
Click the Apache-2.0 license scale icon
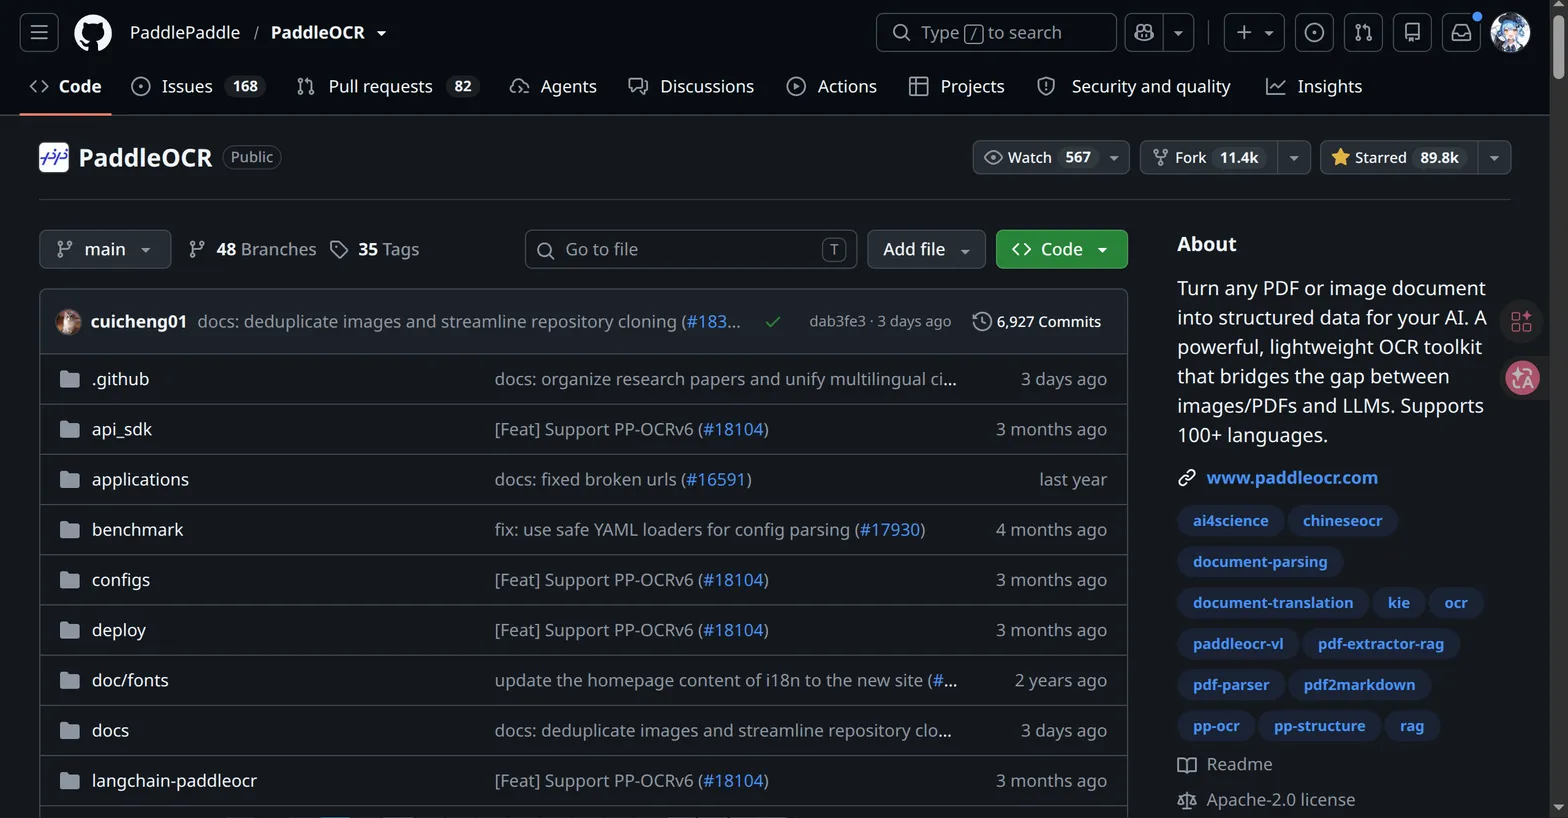(1187, 800)
